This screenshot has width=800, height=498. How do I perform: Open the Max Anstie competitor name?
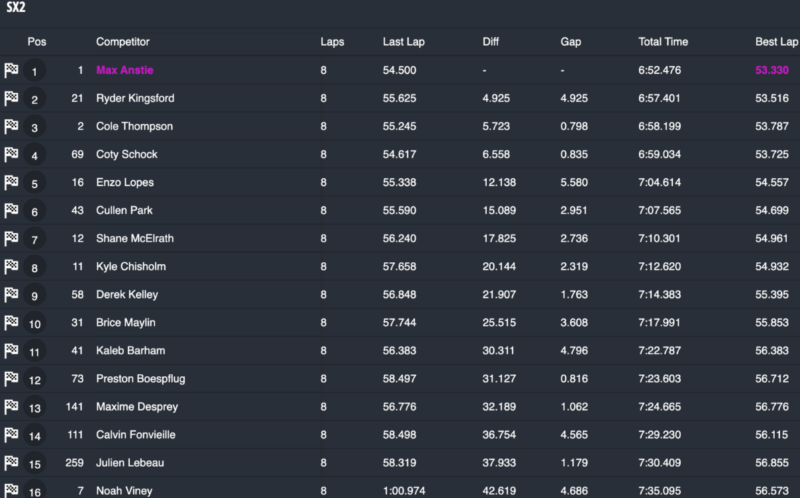click(x=124, y=70)
